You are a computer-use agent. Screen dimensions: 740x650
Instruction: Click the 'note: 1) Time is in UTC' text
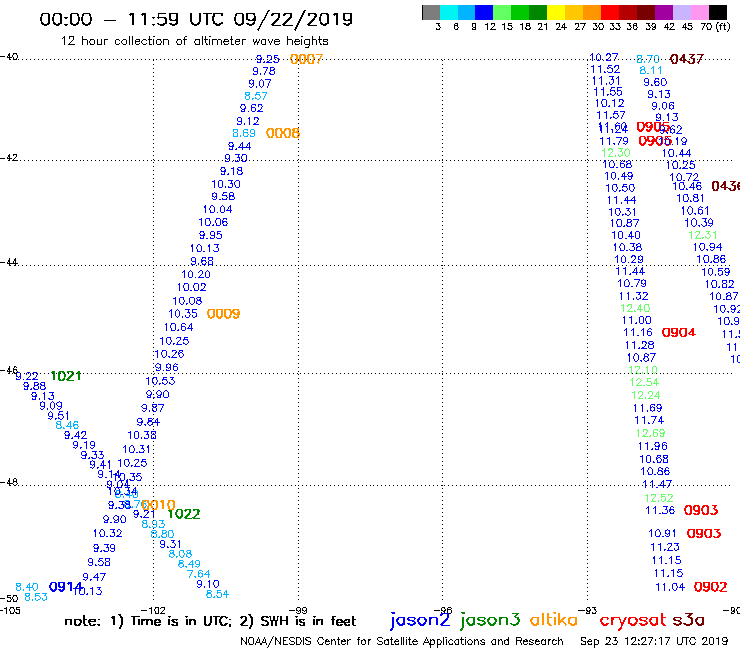(148, 621)
